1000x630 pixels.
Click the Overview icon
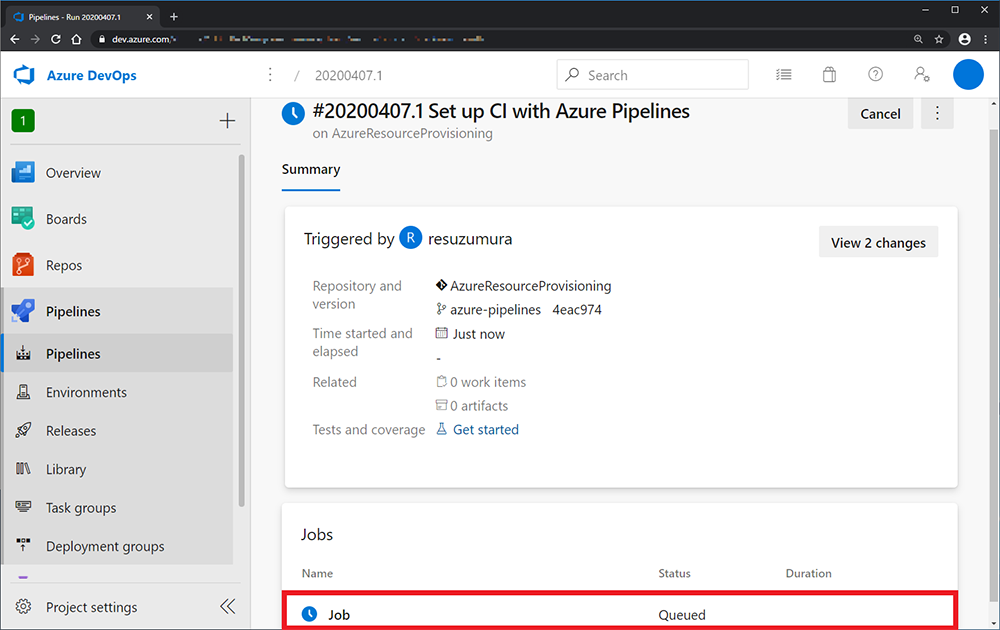(x=23, y=173)
